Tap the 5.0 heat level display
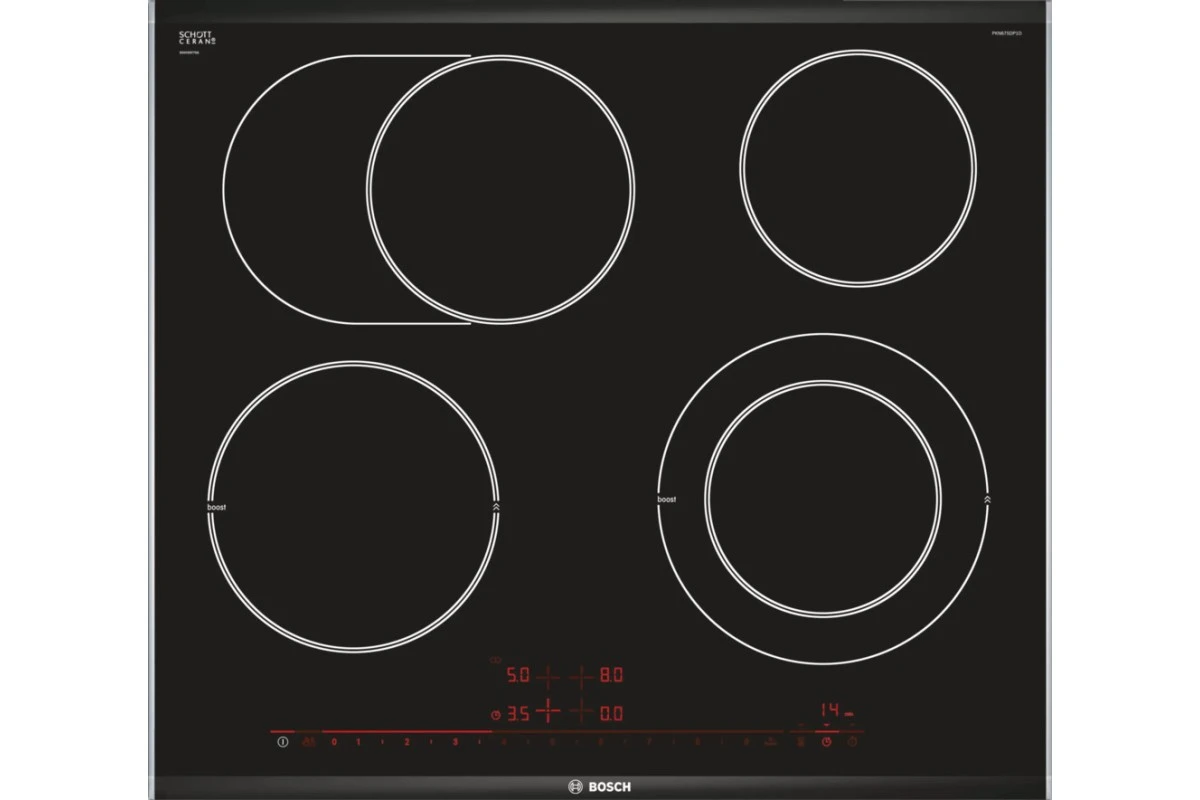 517,677
